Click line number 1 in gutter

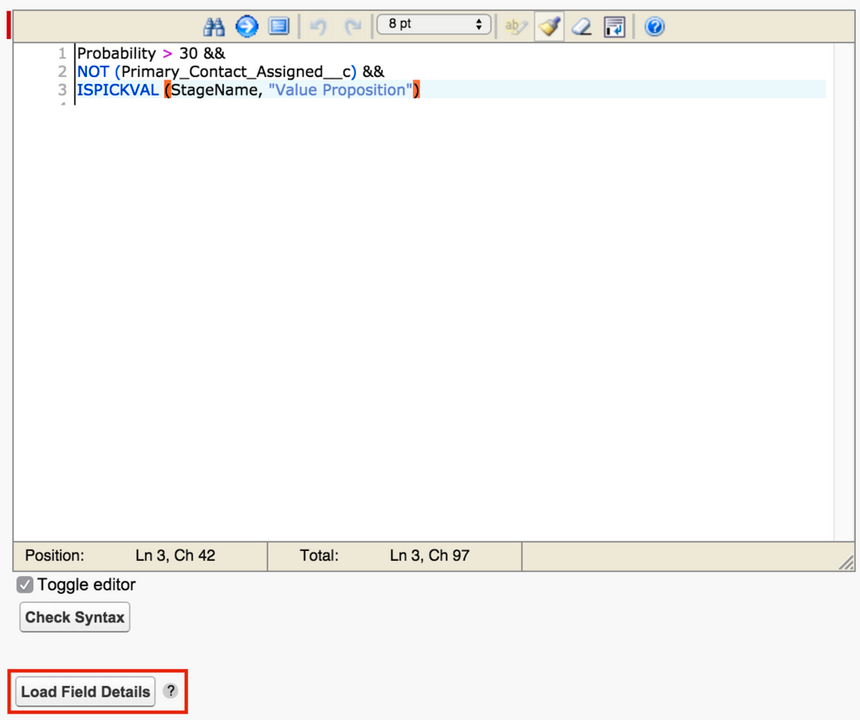[62, 54]
